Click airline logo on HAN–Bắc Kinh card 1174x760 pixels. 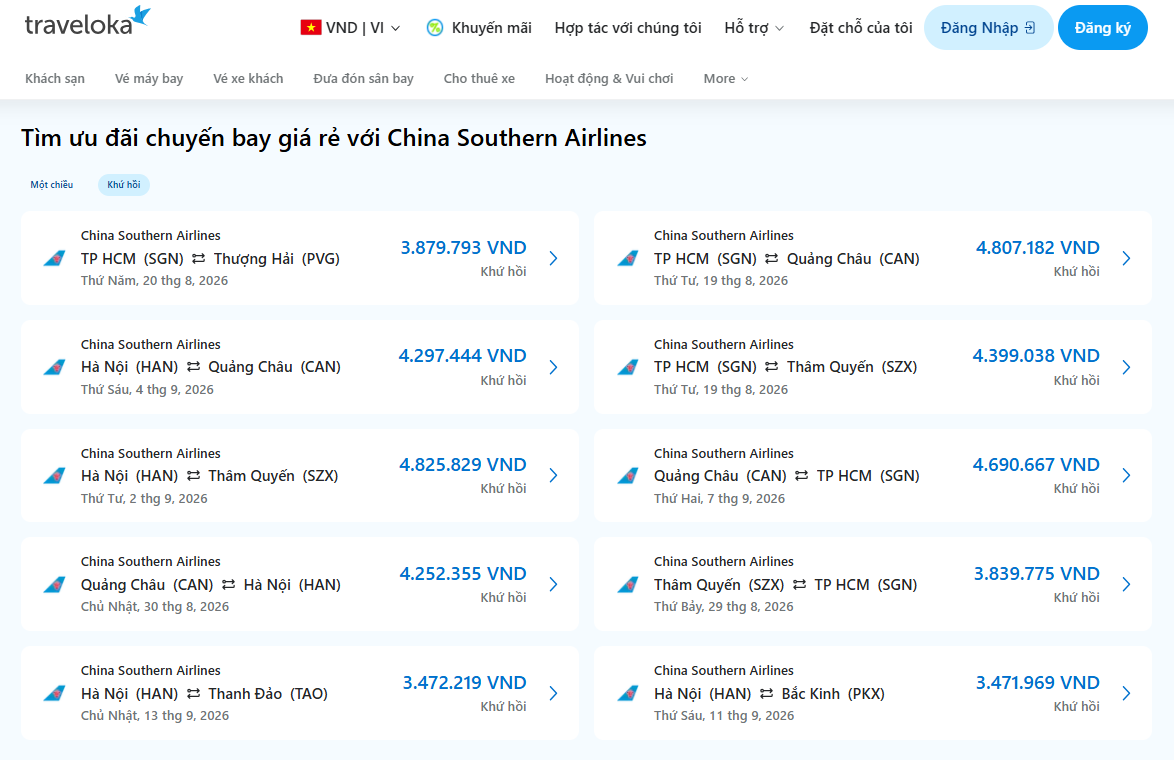627,693
